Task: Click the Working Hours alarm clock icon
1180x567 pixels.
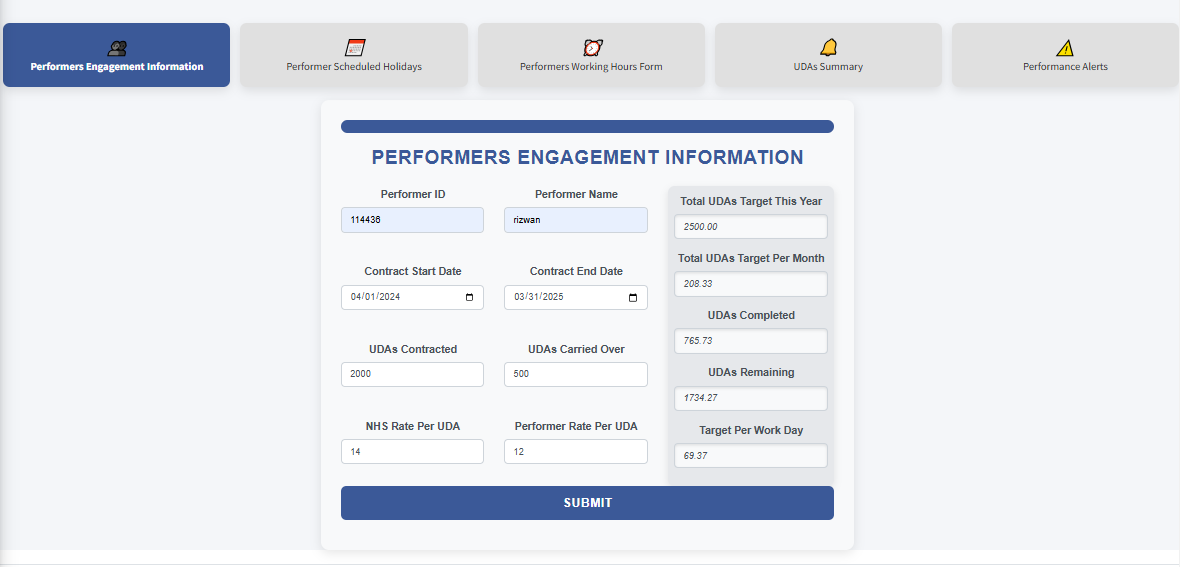Action: (592, 47)
